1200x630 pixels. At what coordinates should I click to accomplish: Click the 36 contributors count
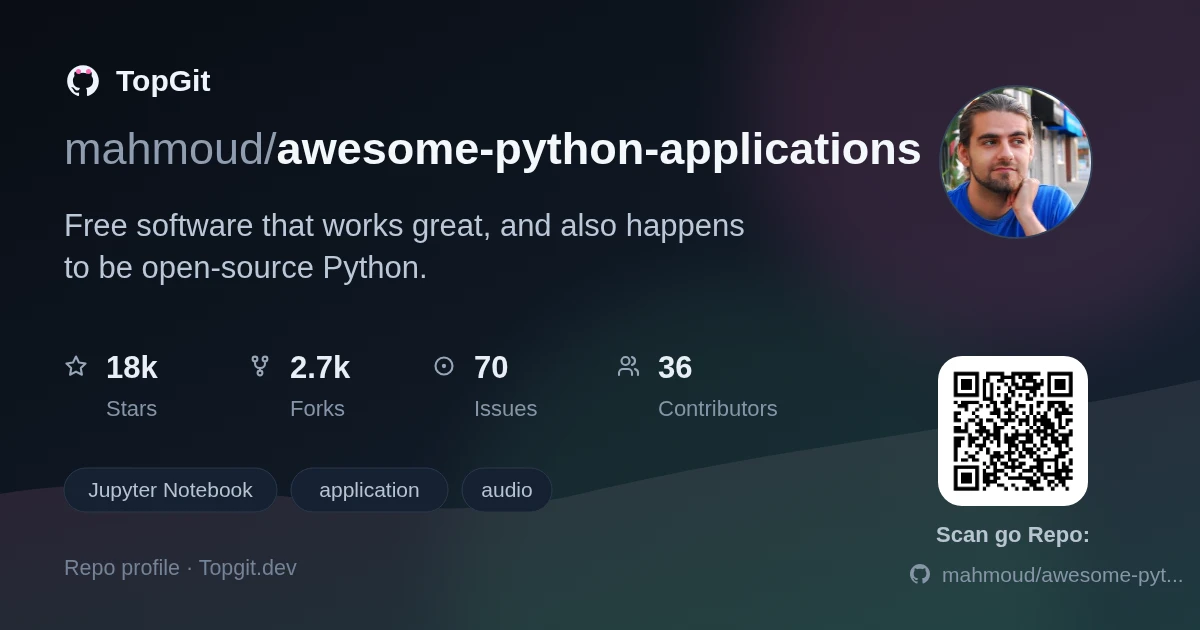[675, 368]
